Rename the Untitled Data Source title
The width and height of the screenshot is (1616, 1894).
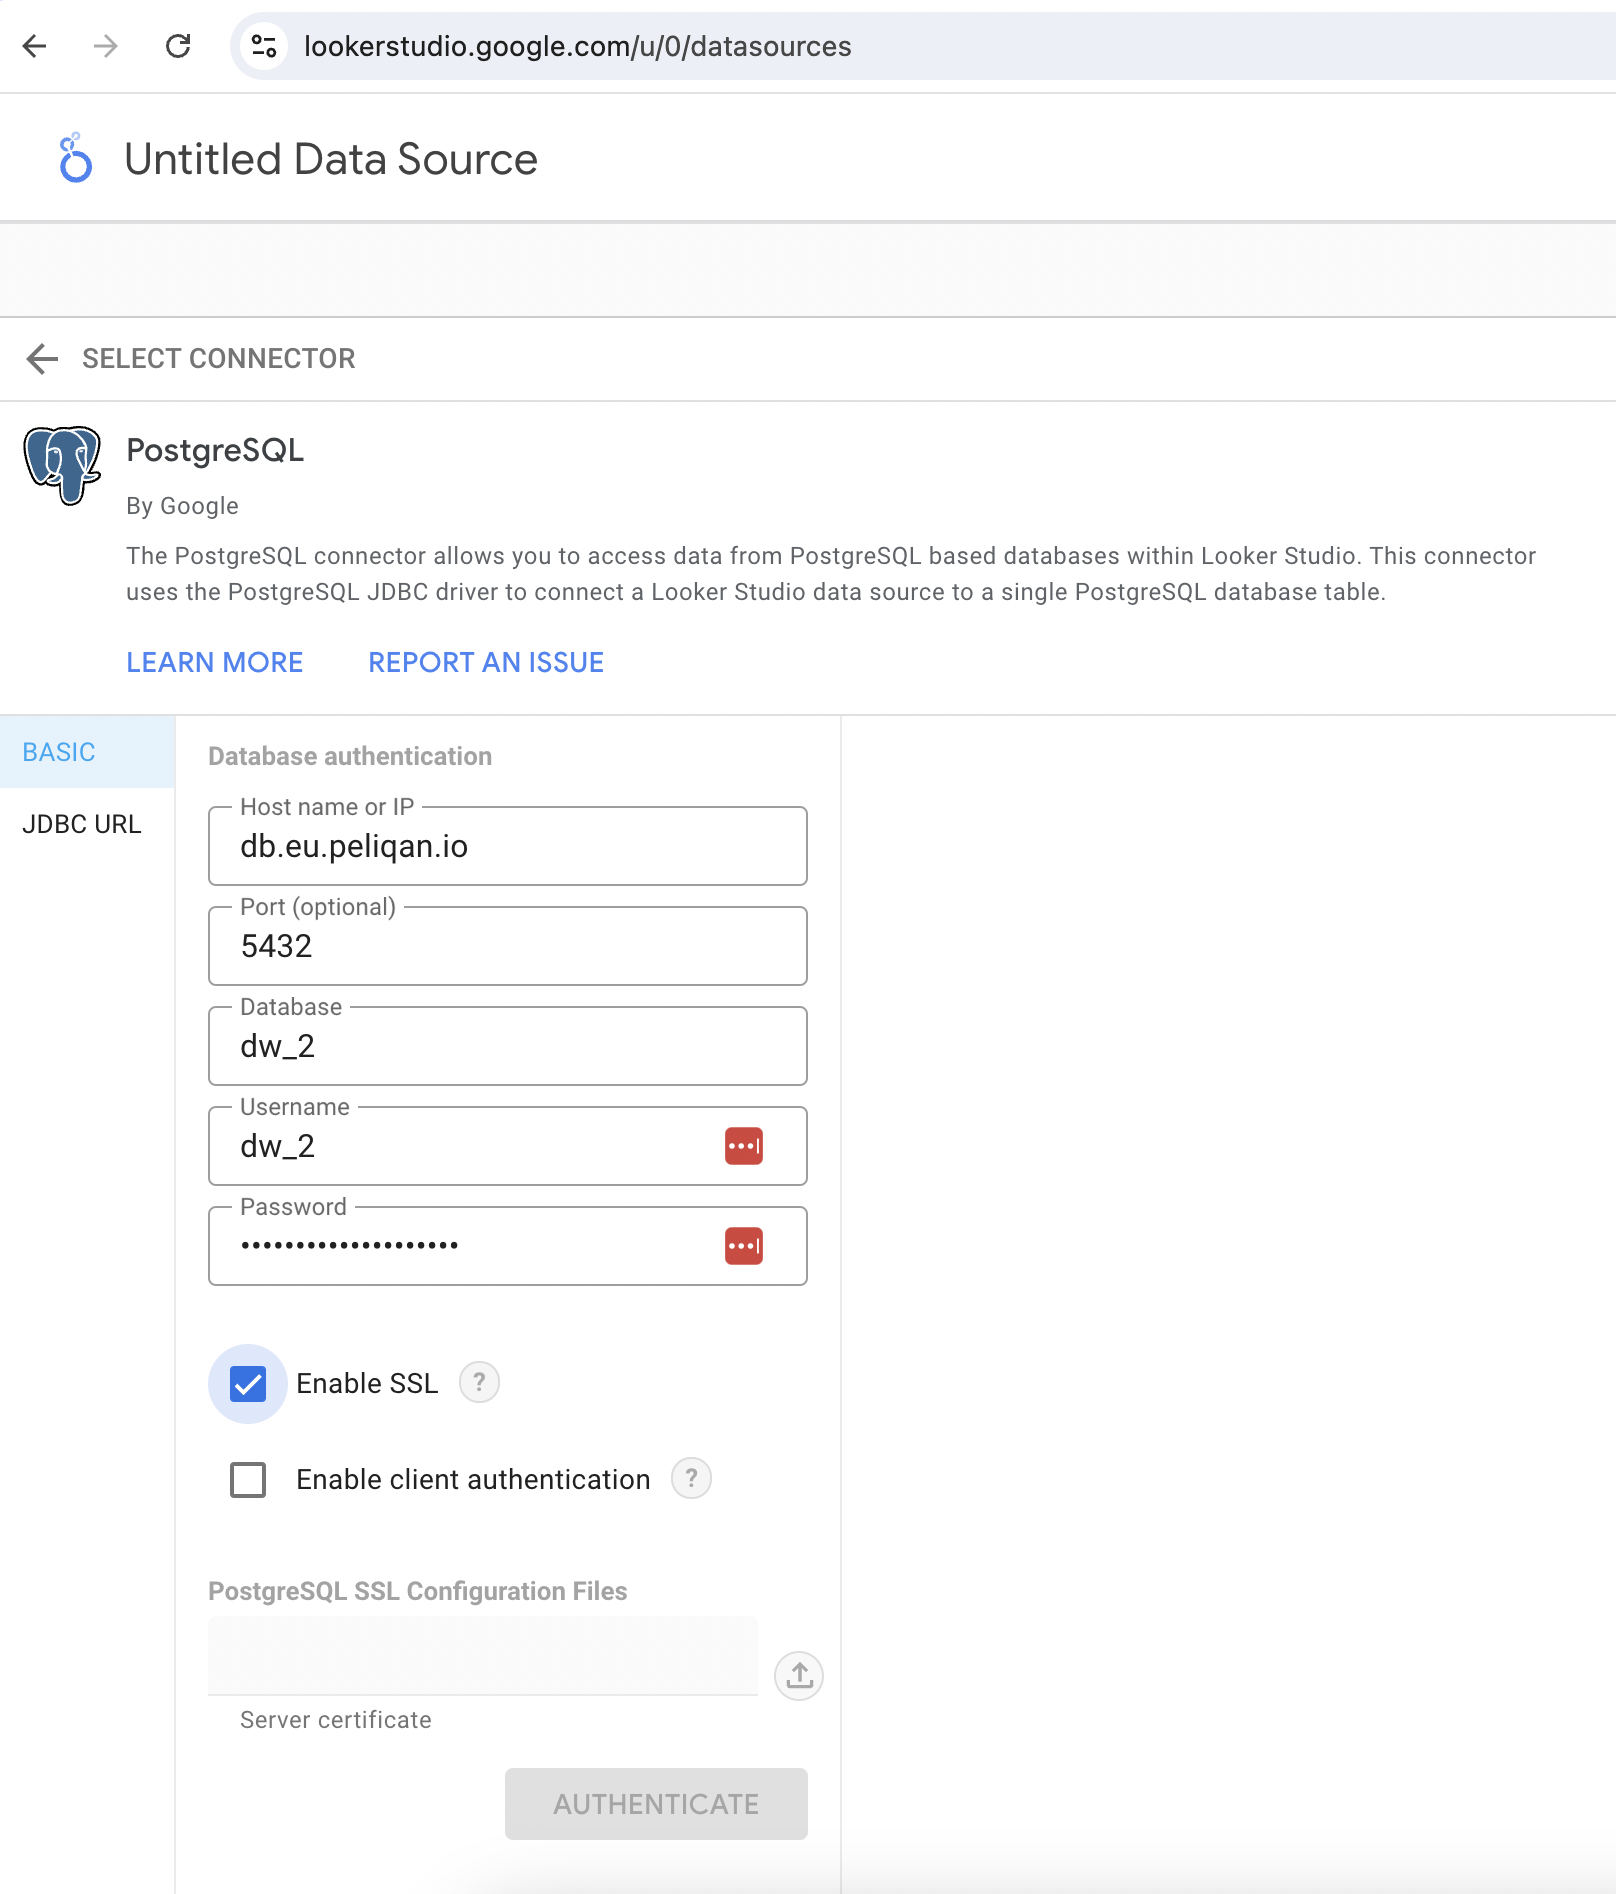click(x=331, y=159)
